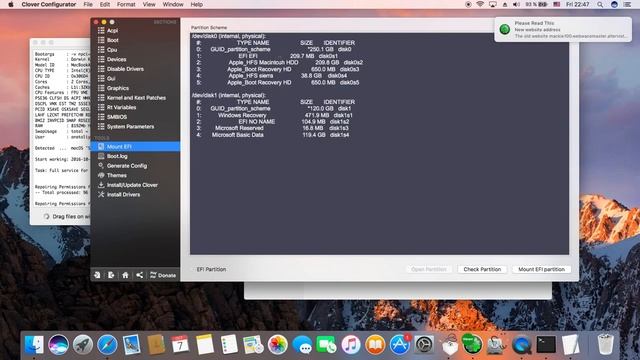Click the 'Microsoft Basic Data' partition row
640x360 pixels.
[x=272, y=135]
